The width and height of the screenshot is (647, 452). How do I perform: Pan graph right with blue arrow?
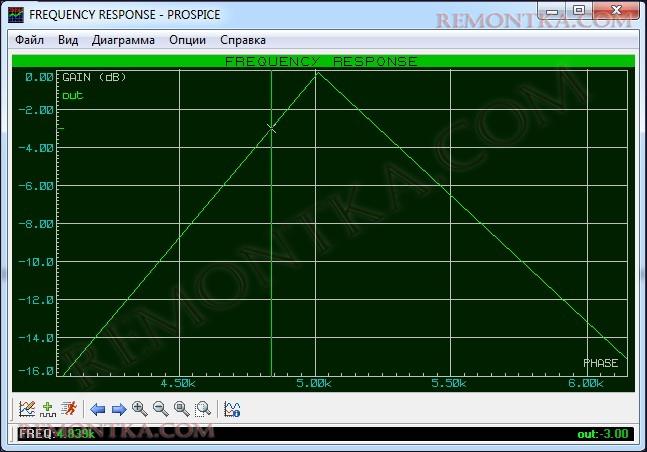point(118,408)
